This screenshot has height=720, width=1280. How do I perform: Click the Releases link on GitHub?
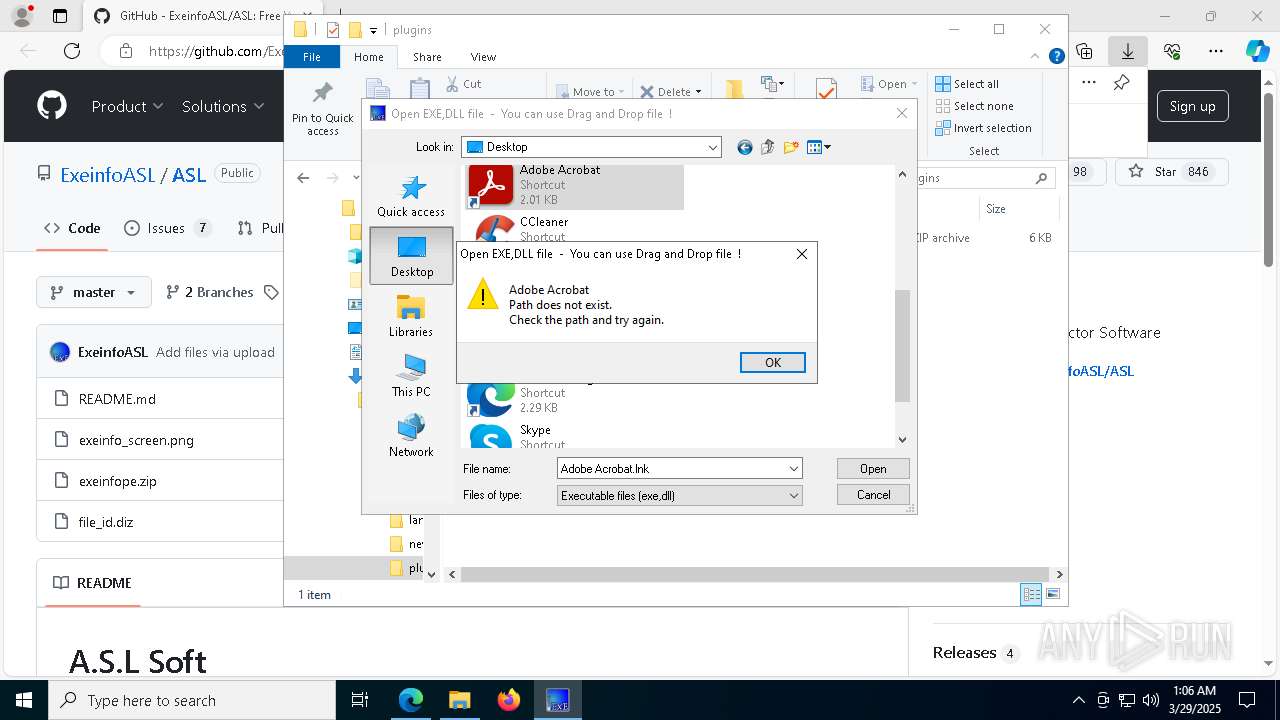(964, 653)
